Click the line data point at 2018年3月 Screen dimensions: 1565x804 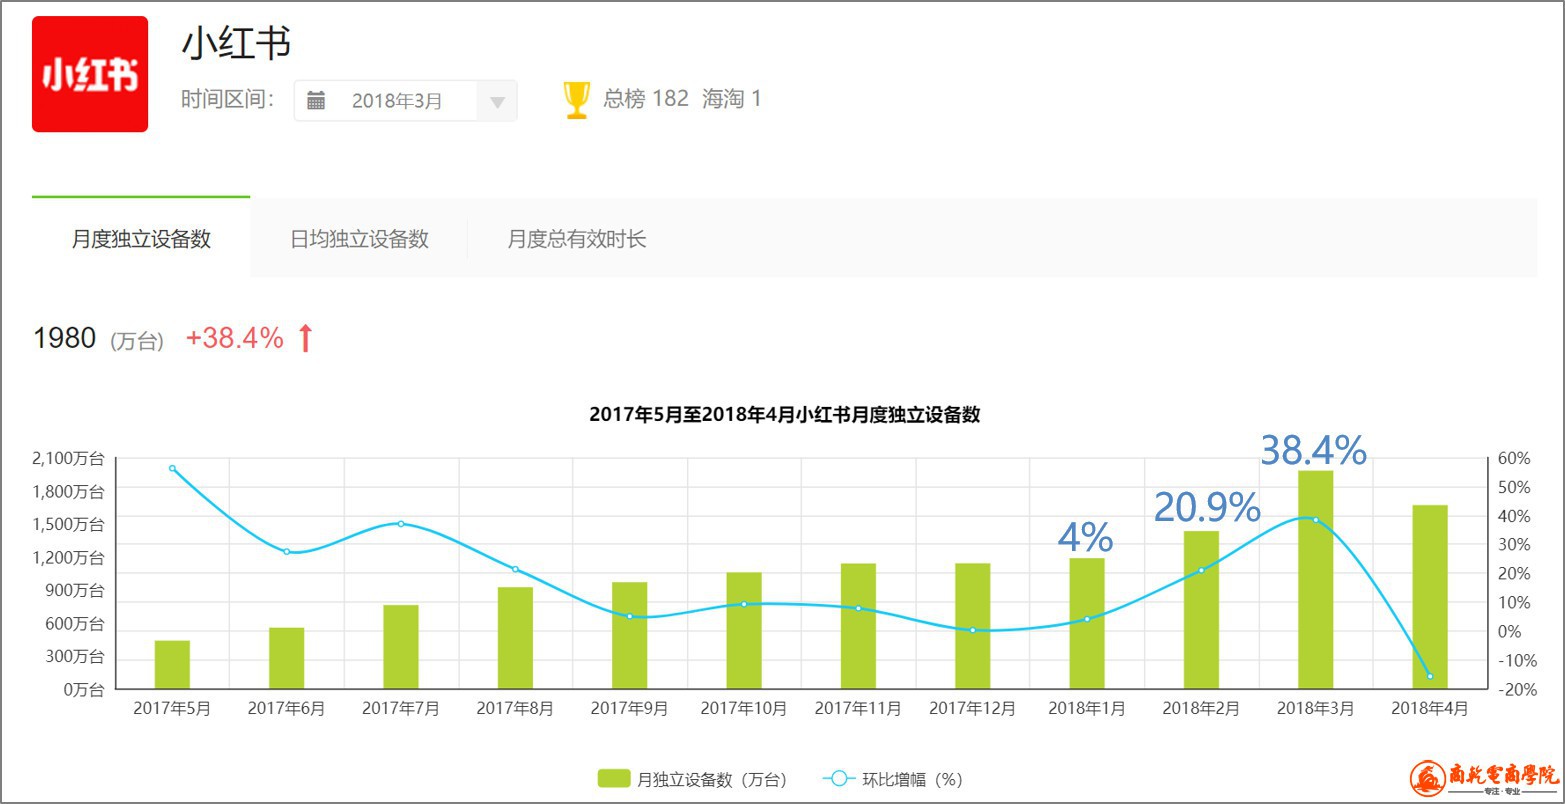pos(1316,519)
